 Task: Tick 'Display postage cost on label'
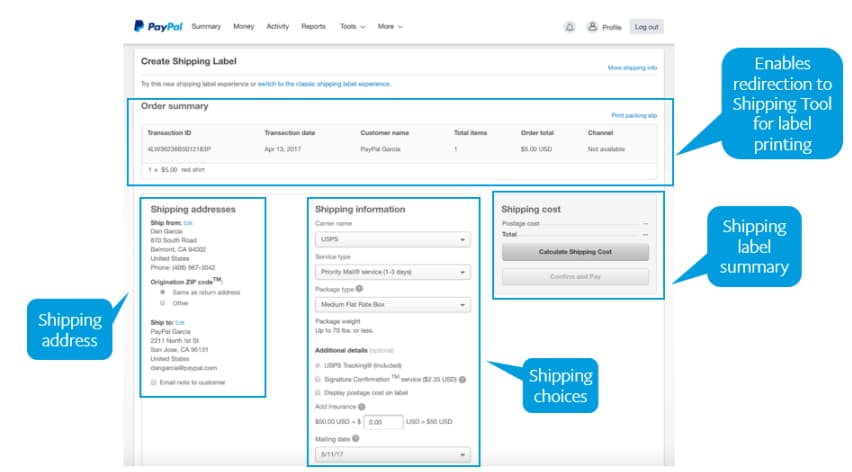tap(318, 392)
